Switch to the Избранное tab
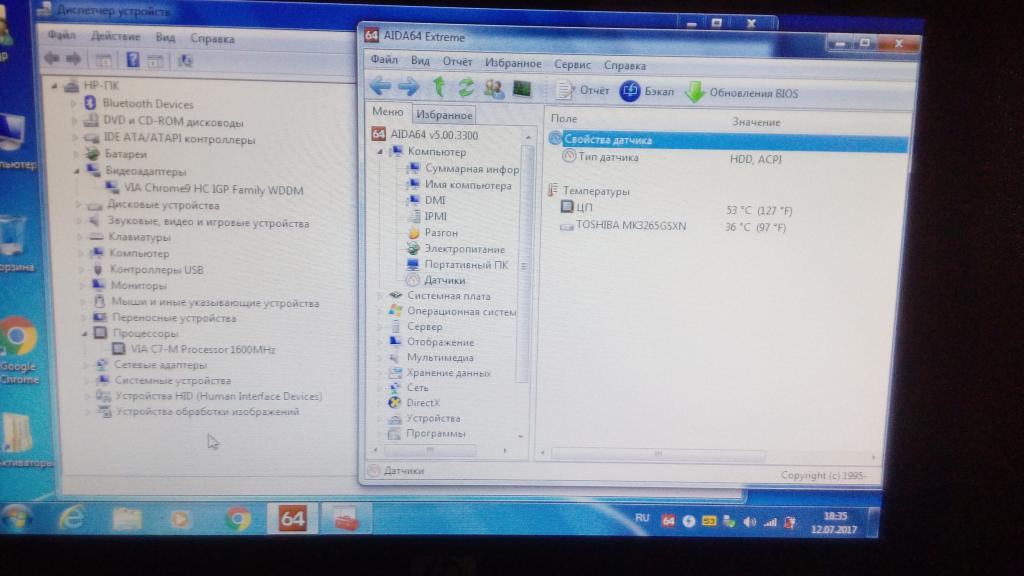 444,115
